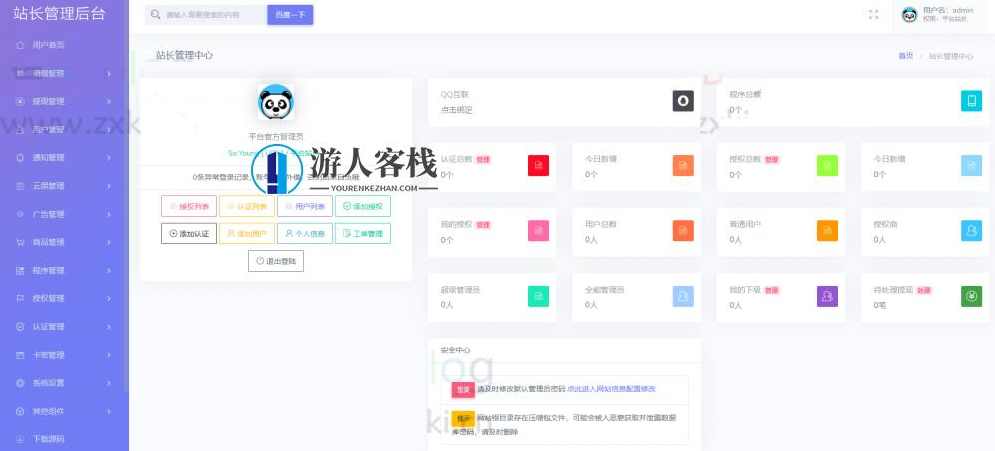Click the 系统设置 gear icon
This screenshot has width=995, height=451.
click(20, 382)
